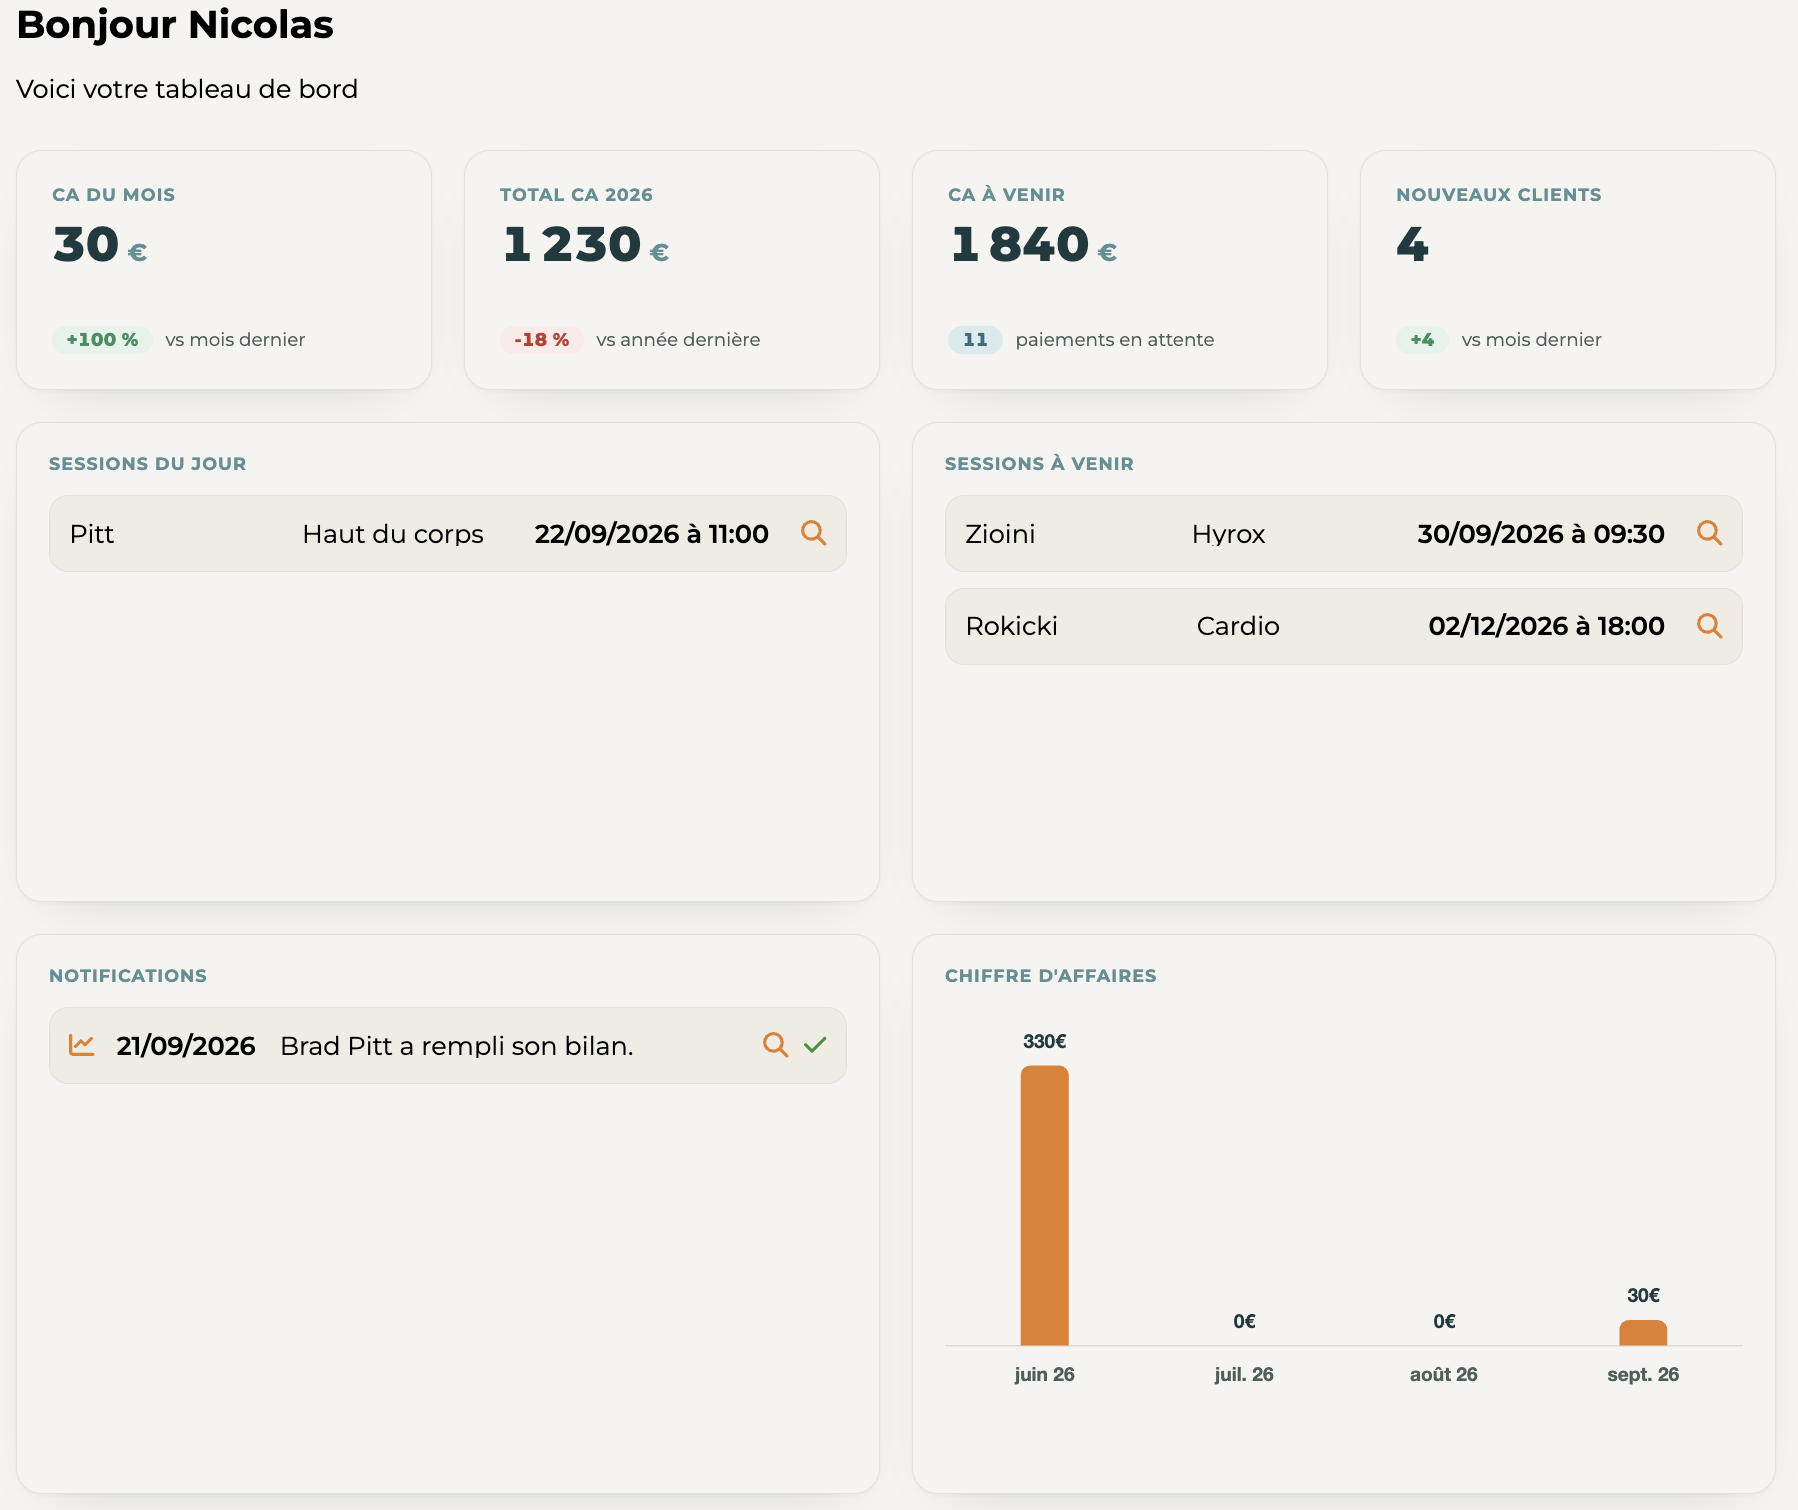Select the Rokicki client name
The height and width of the screenshot is (1510, 1798).
coord(1011,626)
